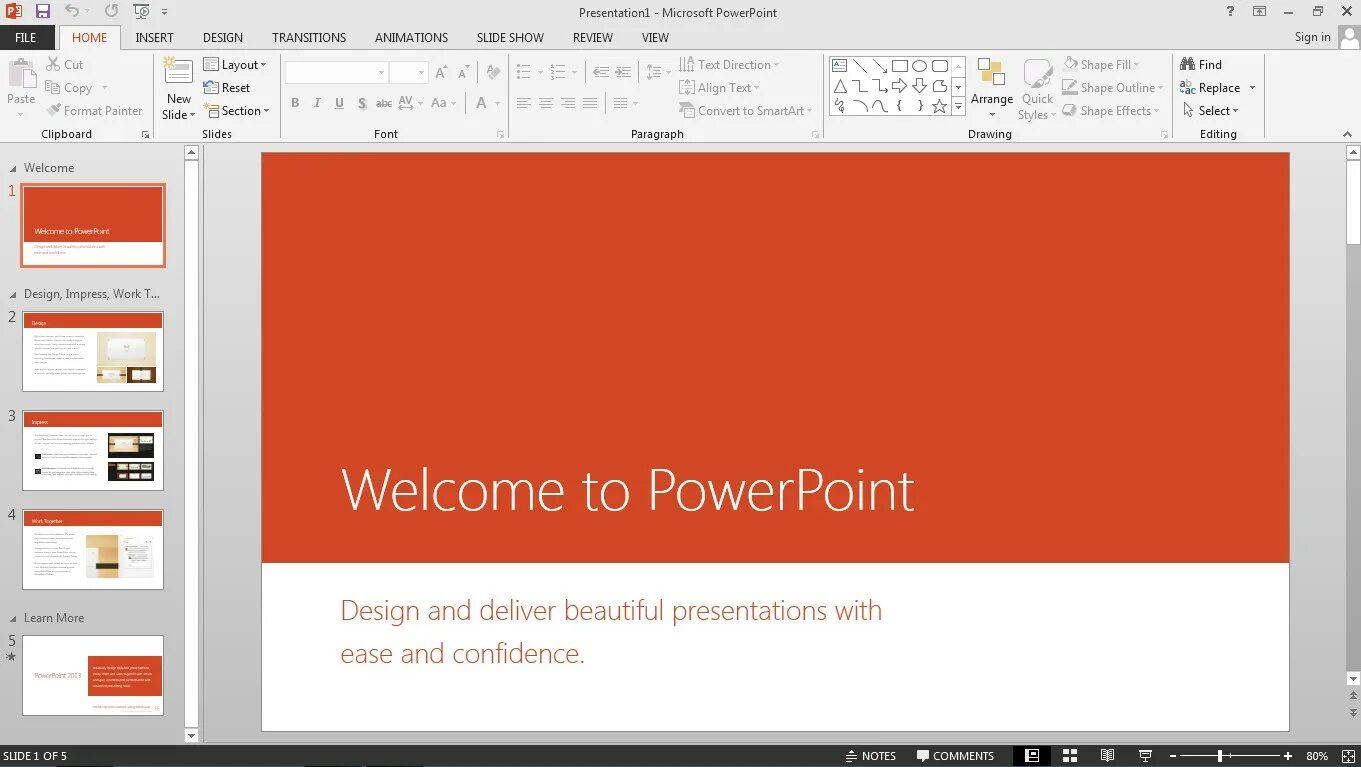Viewport: 1361px width, 767px height.
Task: Switch to the INSERT tab
Action: click(x=154, y=37)
